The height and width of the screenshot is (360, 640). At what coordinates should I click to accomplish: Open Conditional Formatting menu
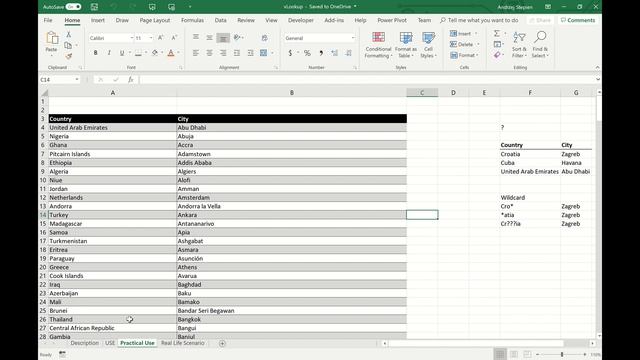pyautogui.click(x=378, y=45)
